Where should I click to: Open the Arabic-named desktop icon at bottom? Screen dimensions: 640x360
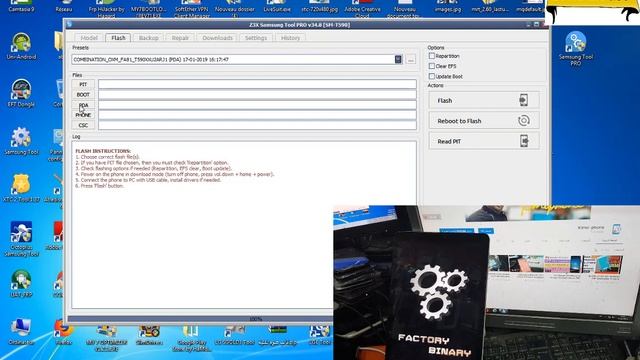coord(277,335)
